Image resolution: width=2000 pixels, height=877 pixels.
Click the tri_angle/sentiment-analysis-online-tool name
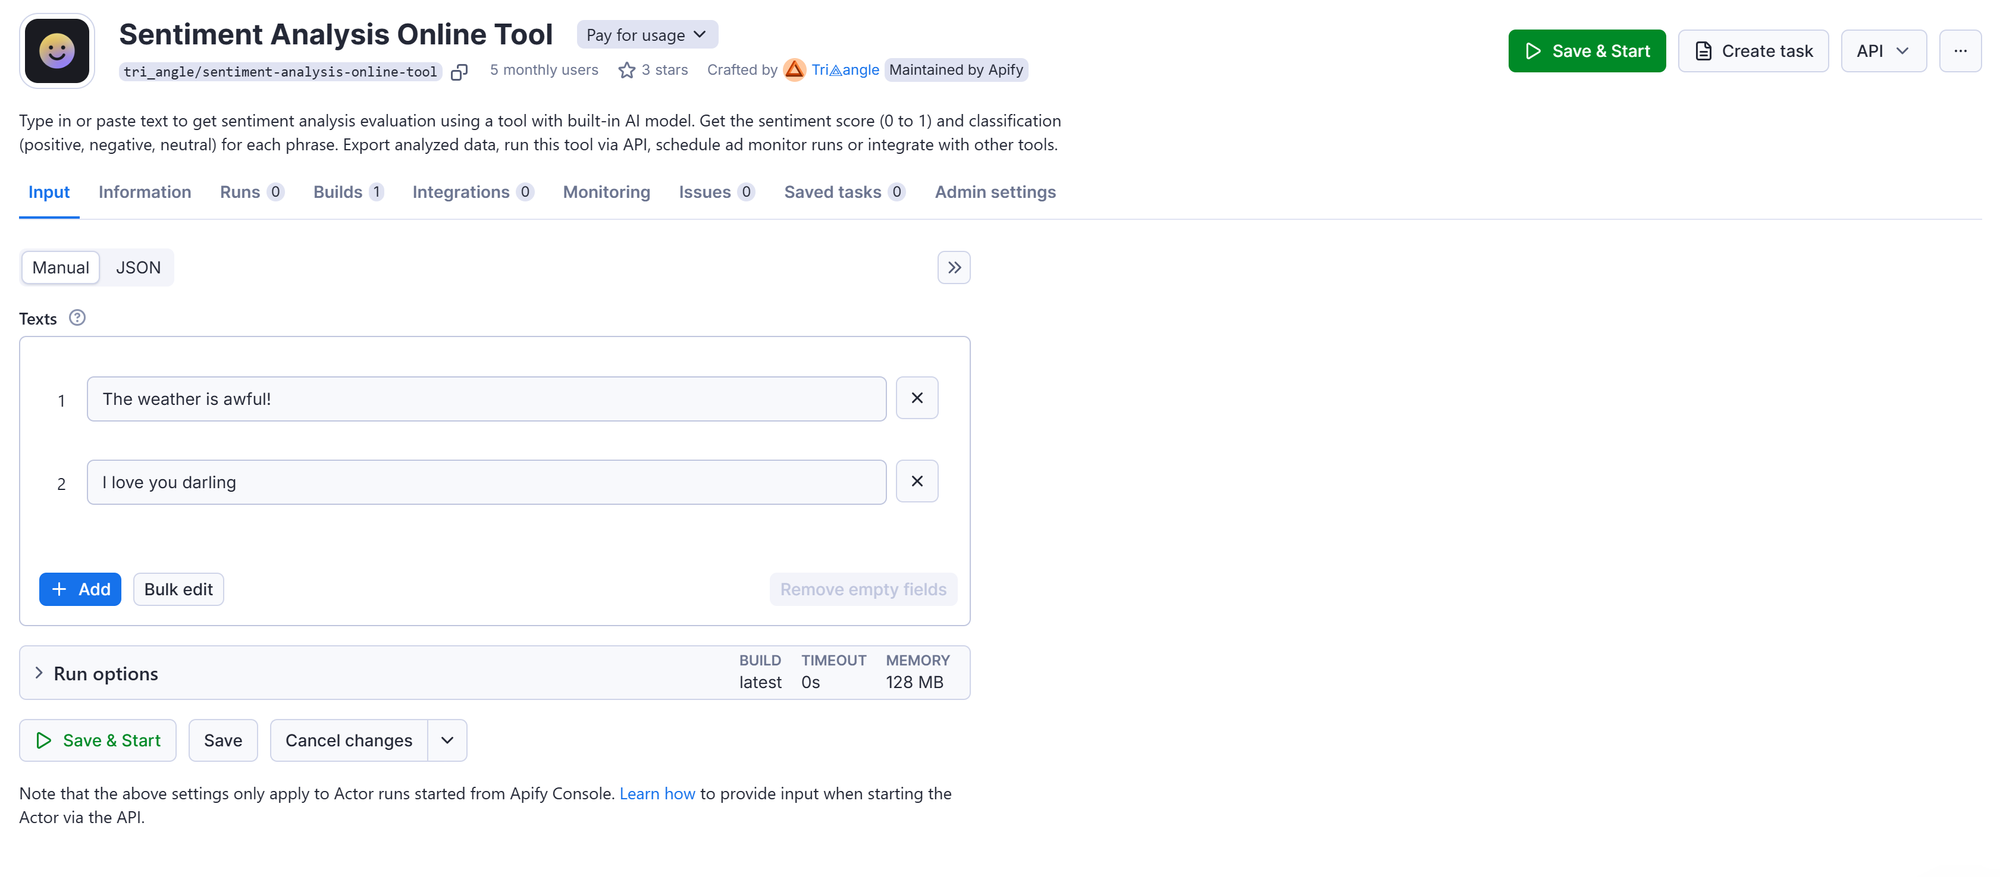click(x=280, y=72)
